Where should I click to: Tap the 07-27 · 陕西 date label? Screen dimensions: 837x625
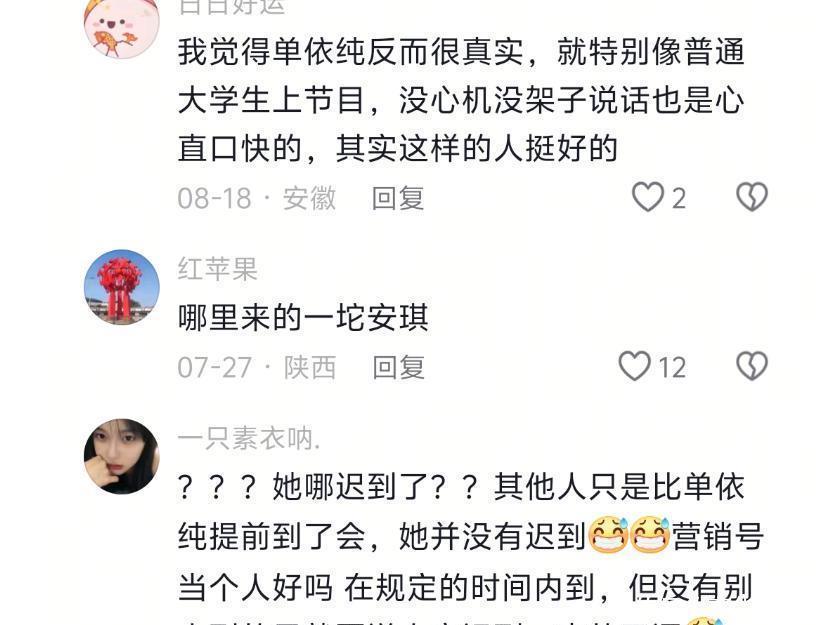(x=257, y=368)
